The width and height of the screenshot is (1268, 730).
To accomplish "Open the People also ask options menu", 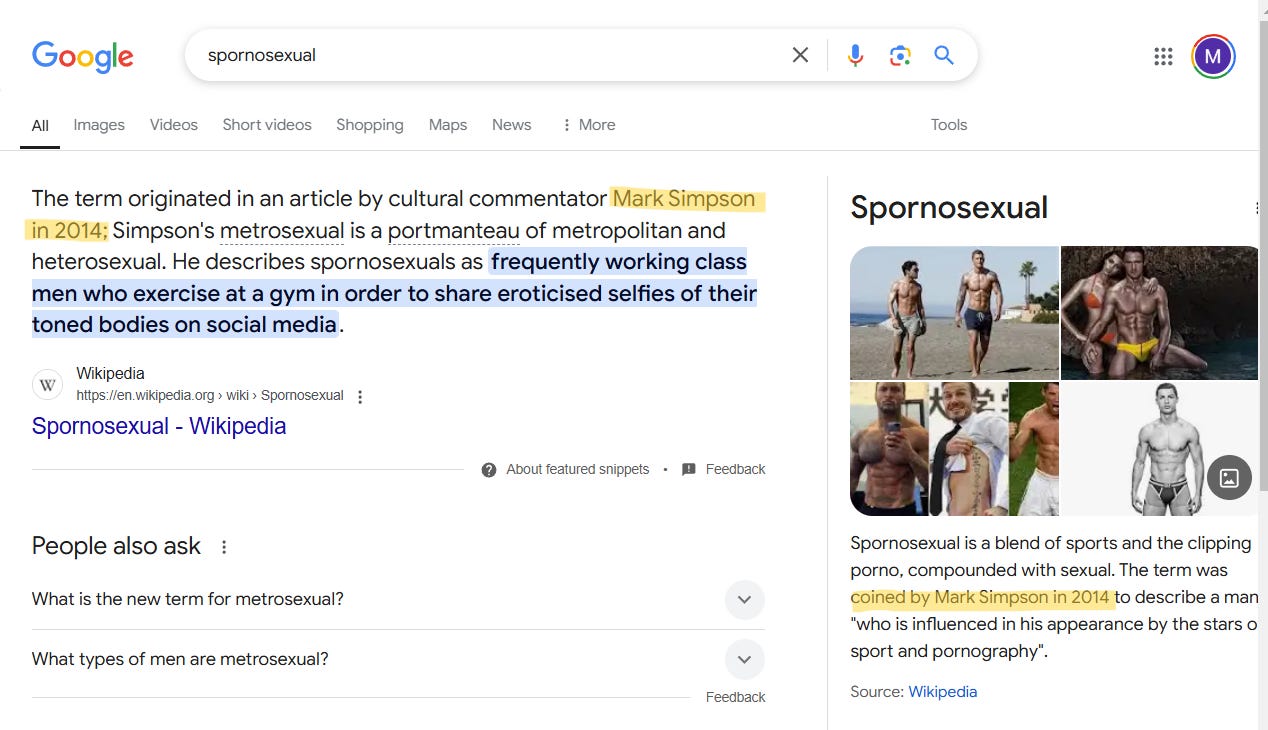I will [x=223, y=546].
